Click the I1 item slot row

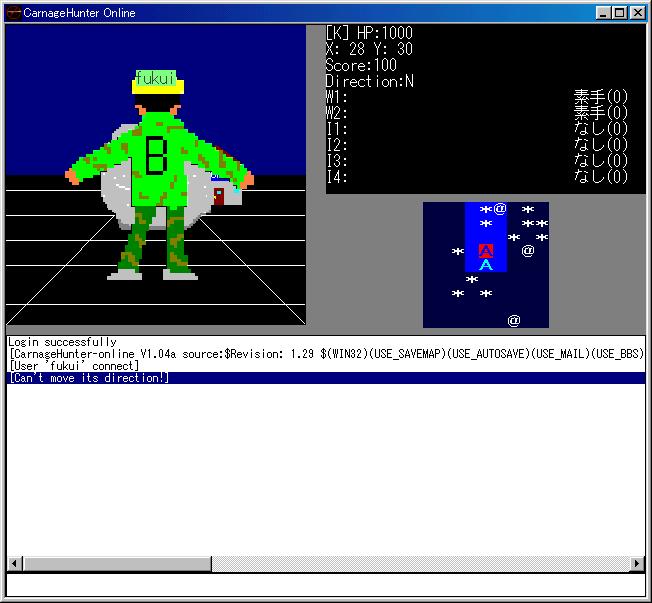477,129
